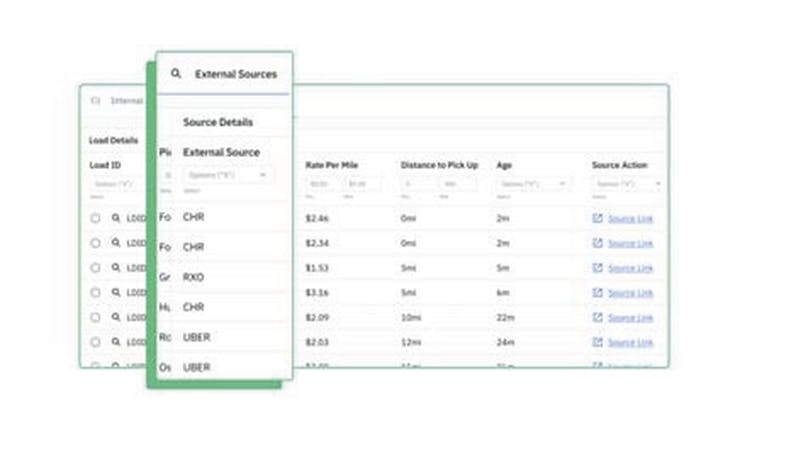810x455 pixels.
Task: Open magnifier icon in the first load row
Action: pos(116,218)
